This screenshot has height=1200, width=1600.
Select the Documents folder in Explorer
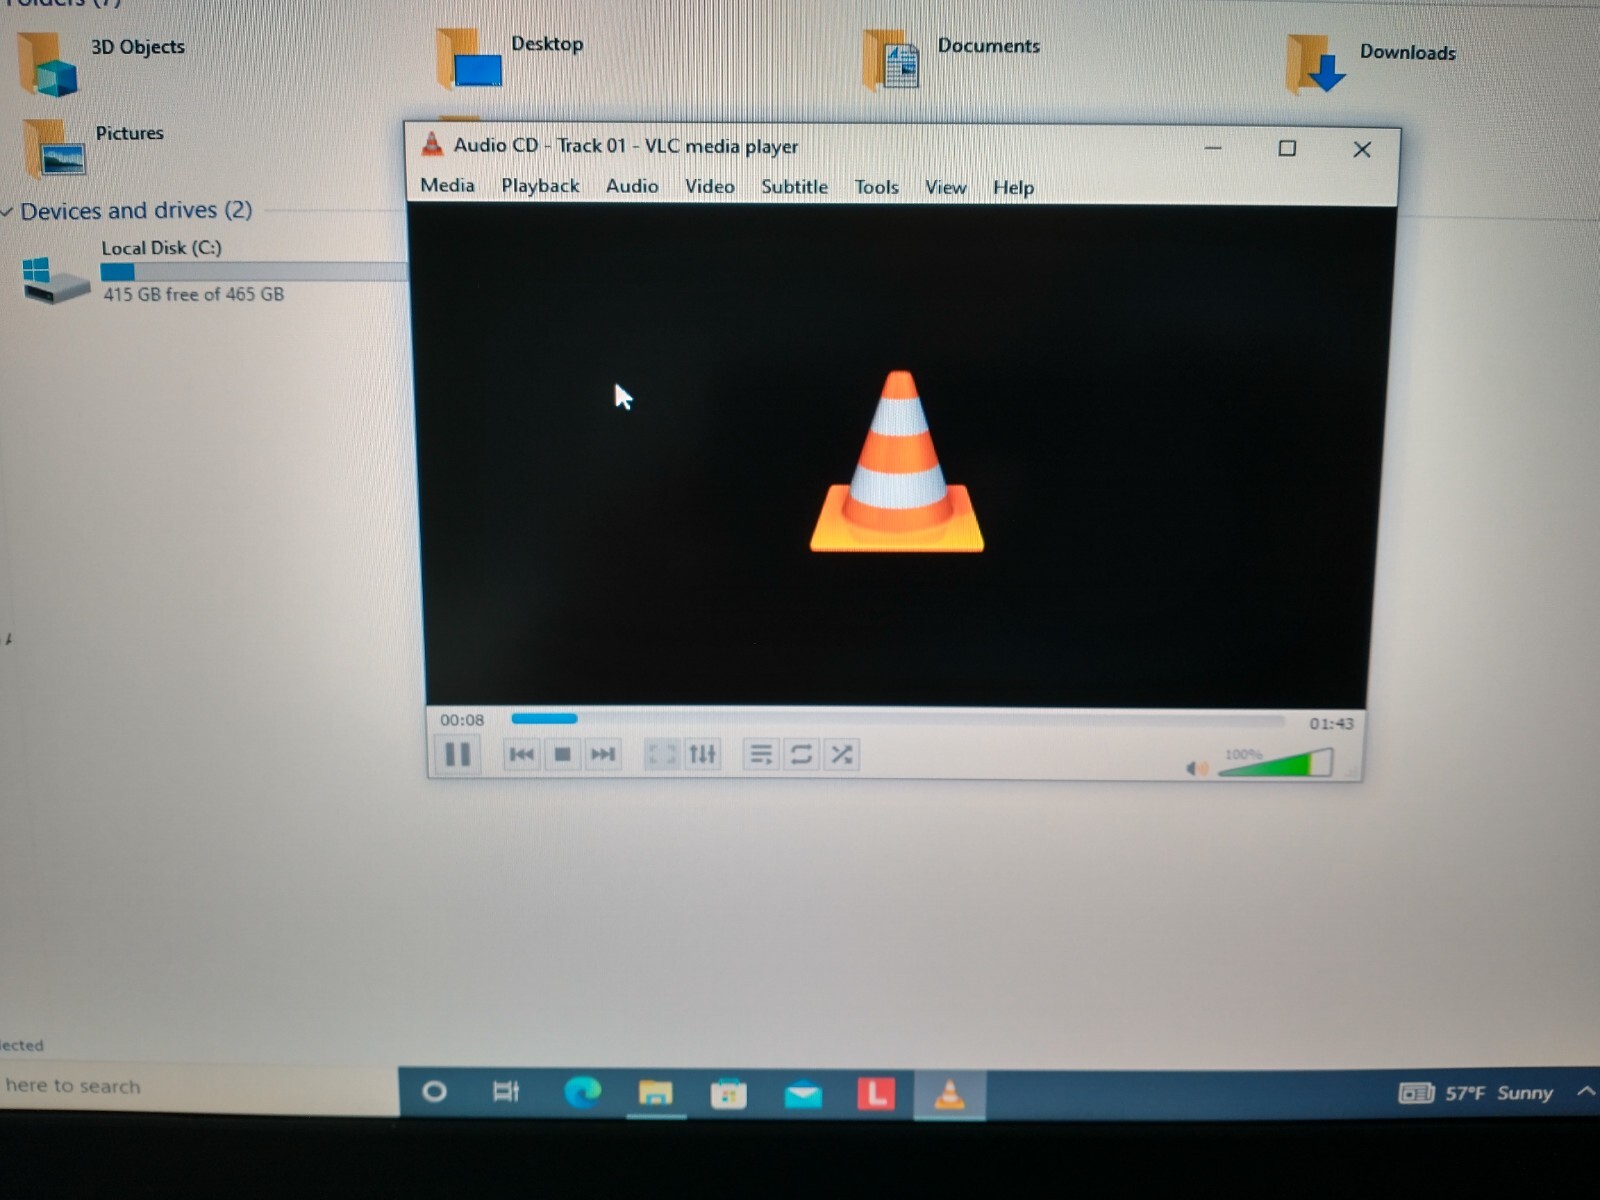950,59
